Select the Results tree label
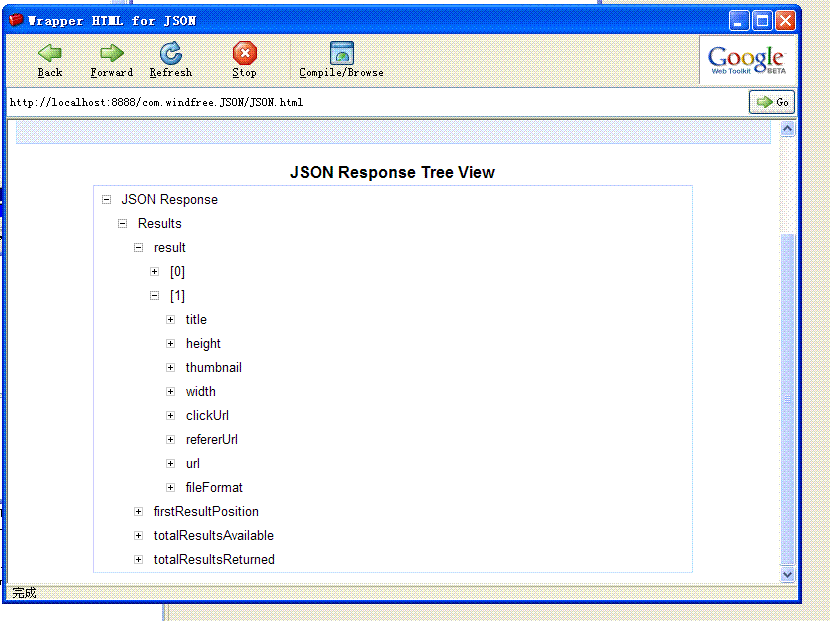 click(159, 223)
